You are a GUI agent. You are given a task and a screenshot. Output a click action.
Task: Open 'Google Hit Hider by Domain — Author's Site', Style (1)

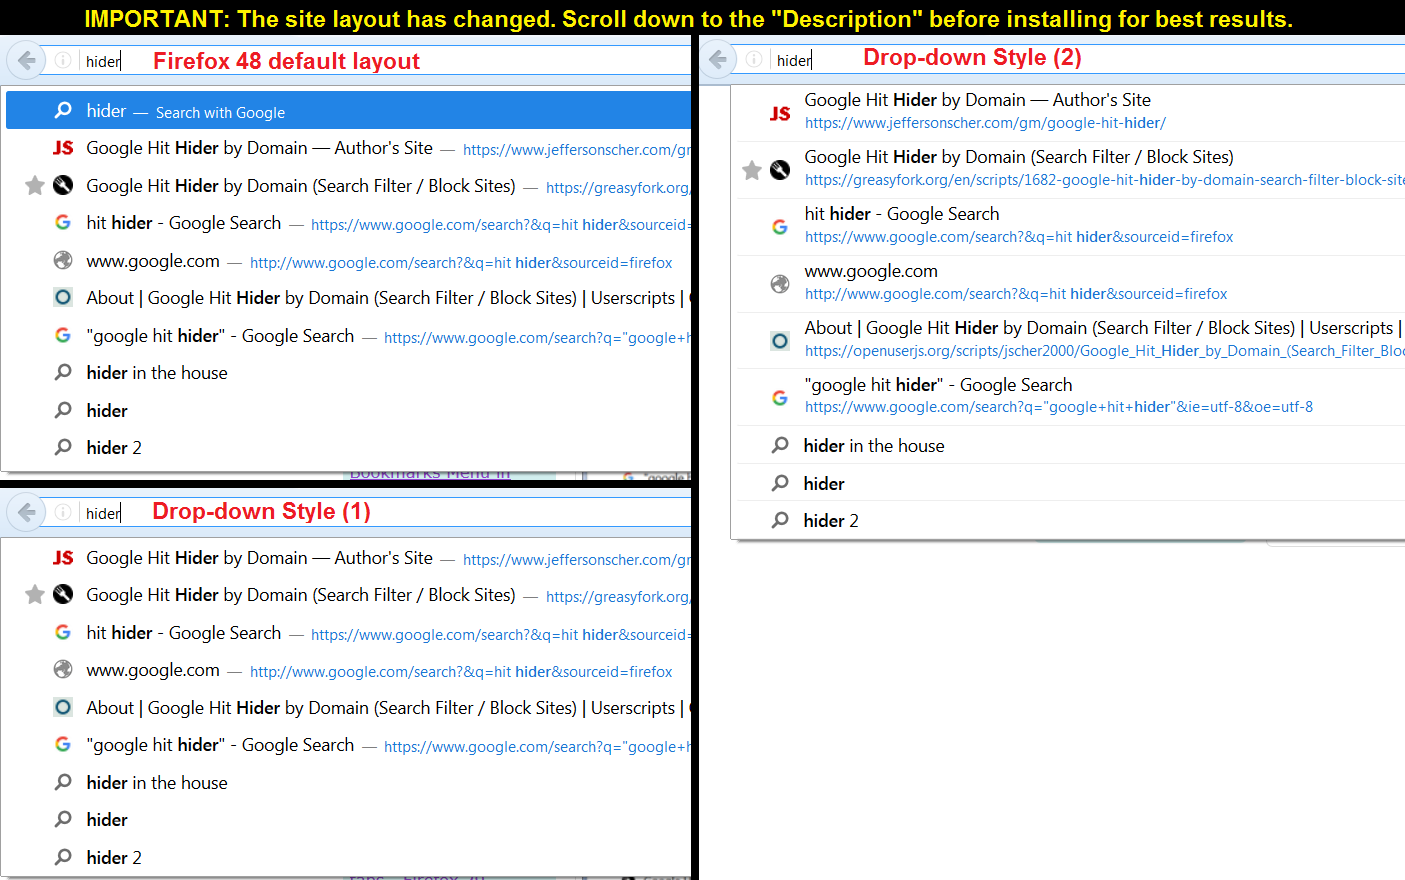click(x=260, y=558)
